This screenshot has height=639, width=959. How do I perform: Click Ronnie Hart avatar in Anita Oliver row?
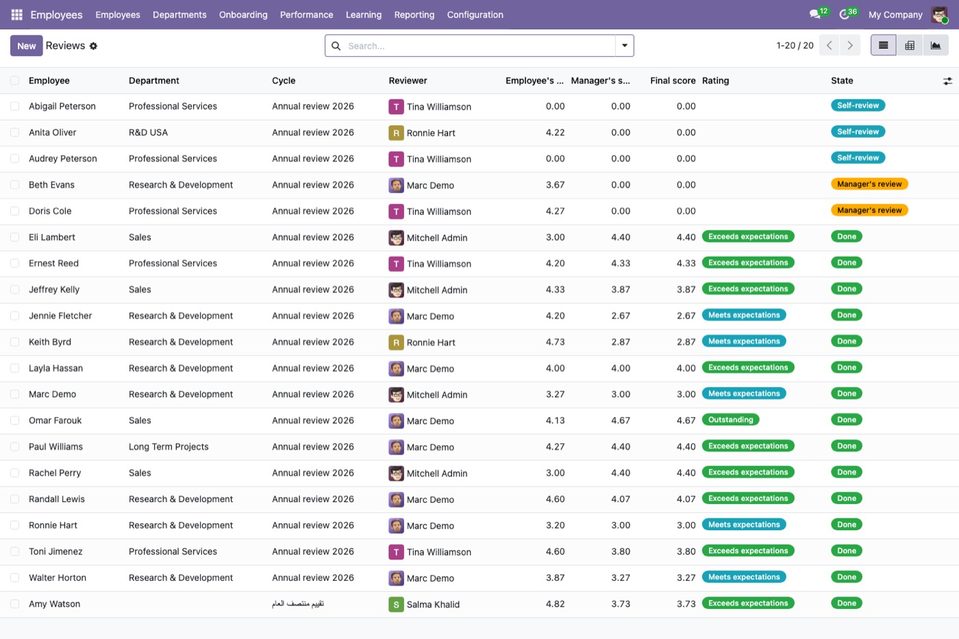pyautogui.click(x=396, y=133)
